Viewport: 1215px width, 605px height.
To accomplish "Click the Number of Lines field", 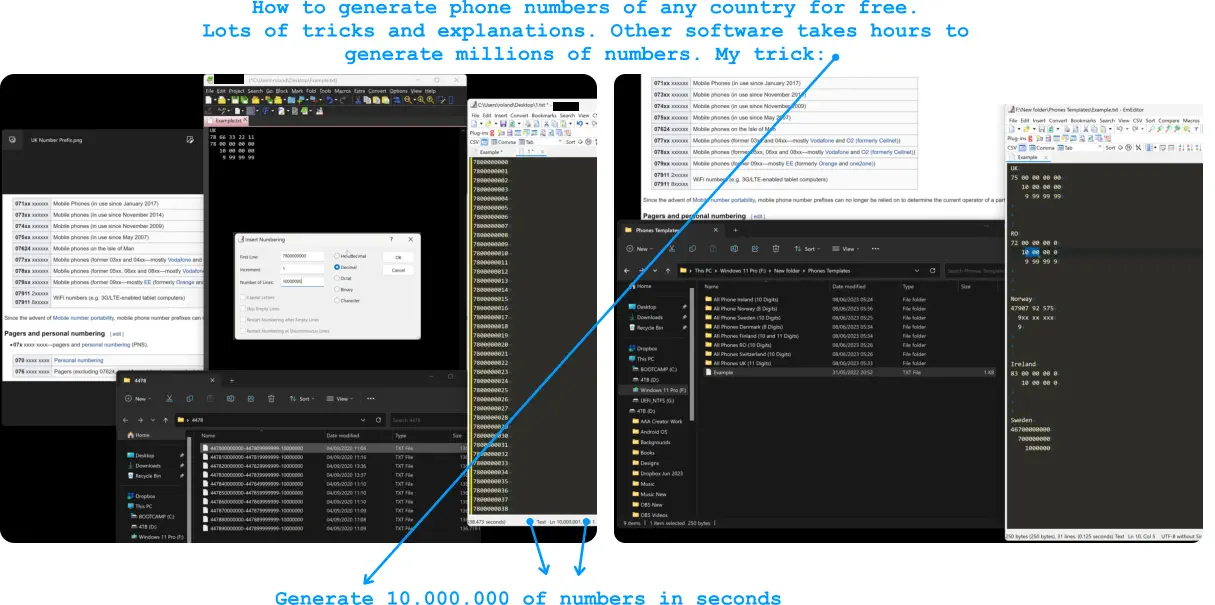I will 302,281.
